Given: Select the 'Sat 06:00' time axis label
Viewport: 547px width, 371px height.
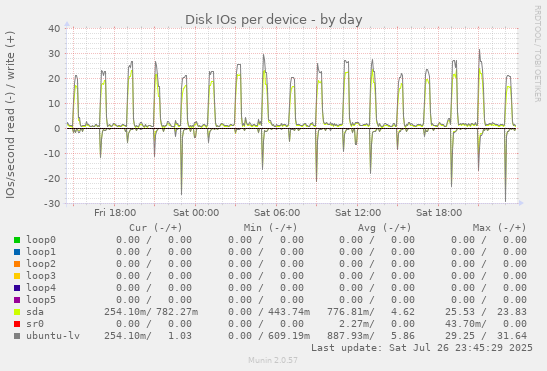Looking at the screenshot, I should point(277,213).
